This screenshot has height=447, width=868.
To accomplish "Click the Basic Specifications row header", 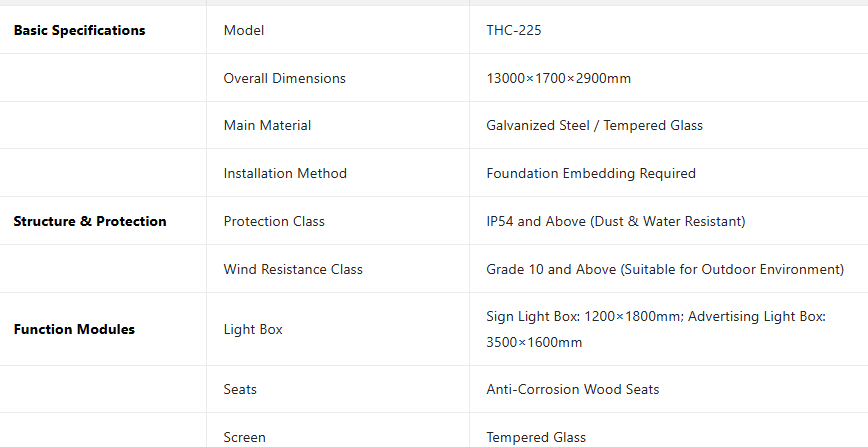I will click(x=79, y=30).
